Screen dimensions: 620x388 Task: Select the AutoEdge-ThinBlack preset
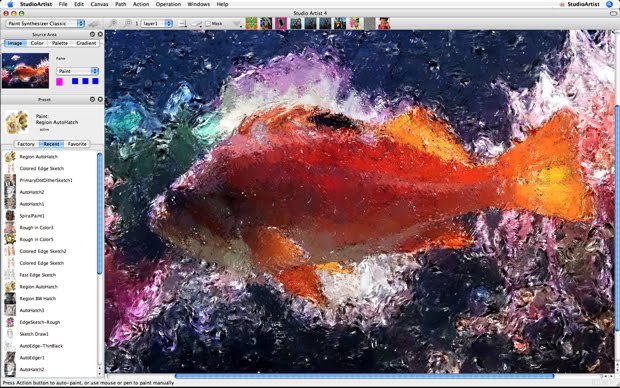pos(49,346)
